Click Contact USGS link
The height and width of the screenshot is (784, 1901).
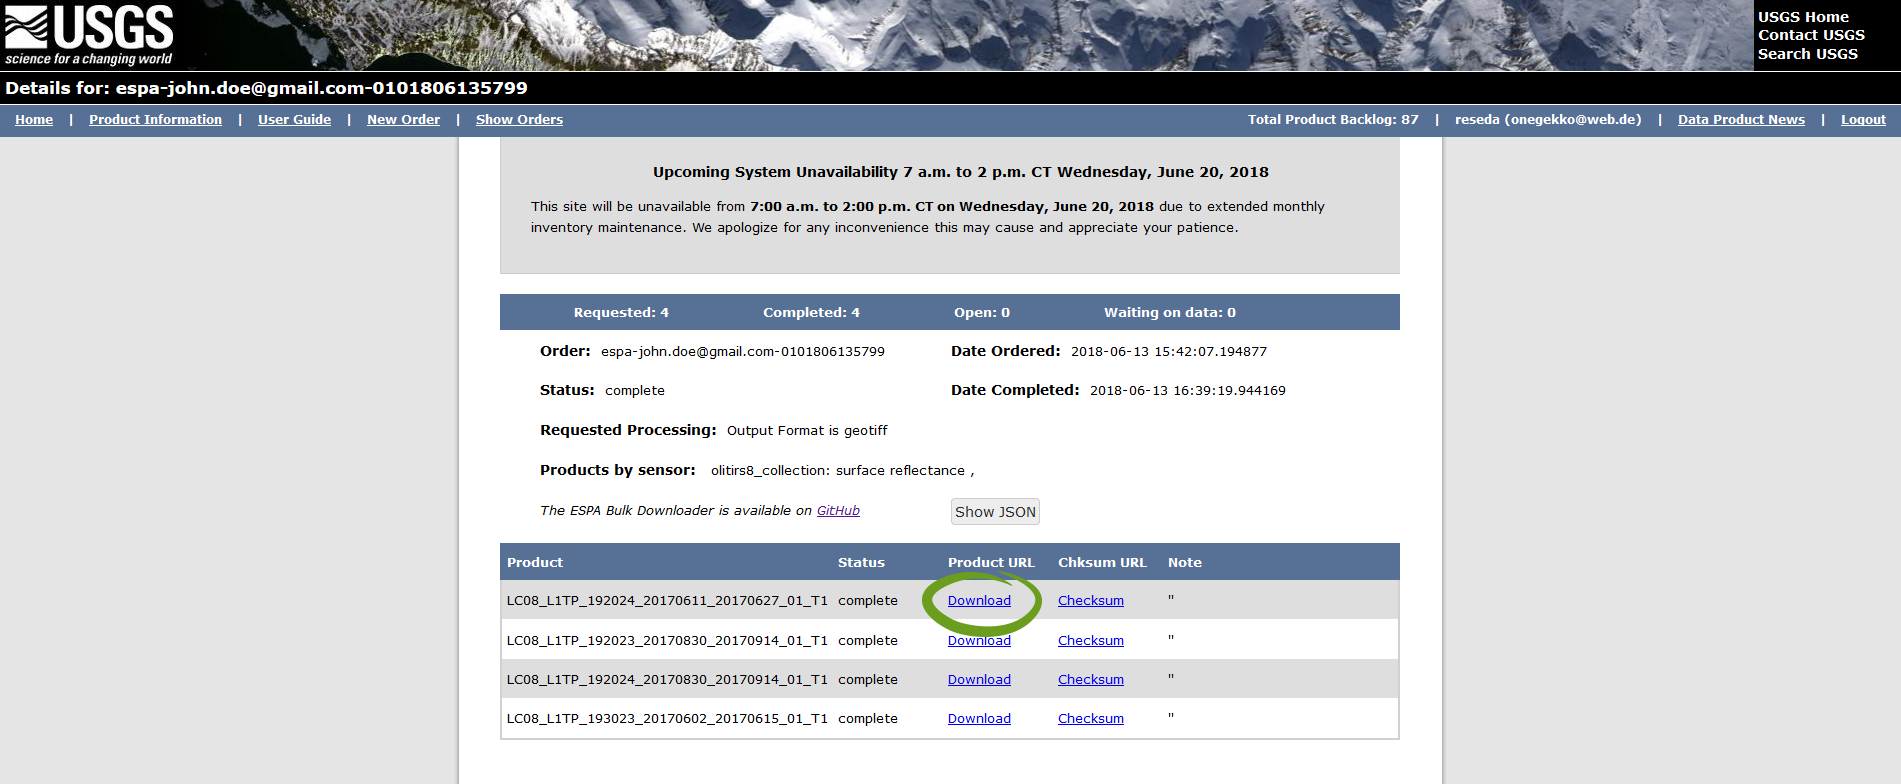pos(1811,35)
